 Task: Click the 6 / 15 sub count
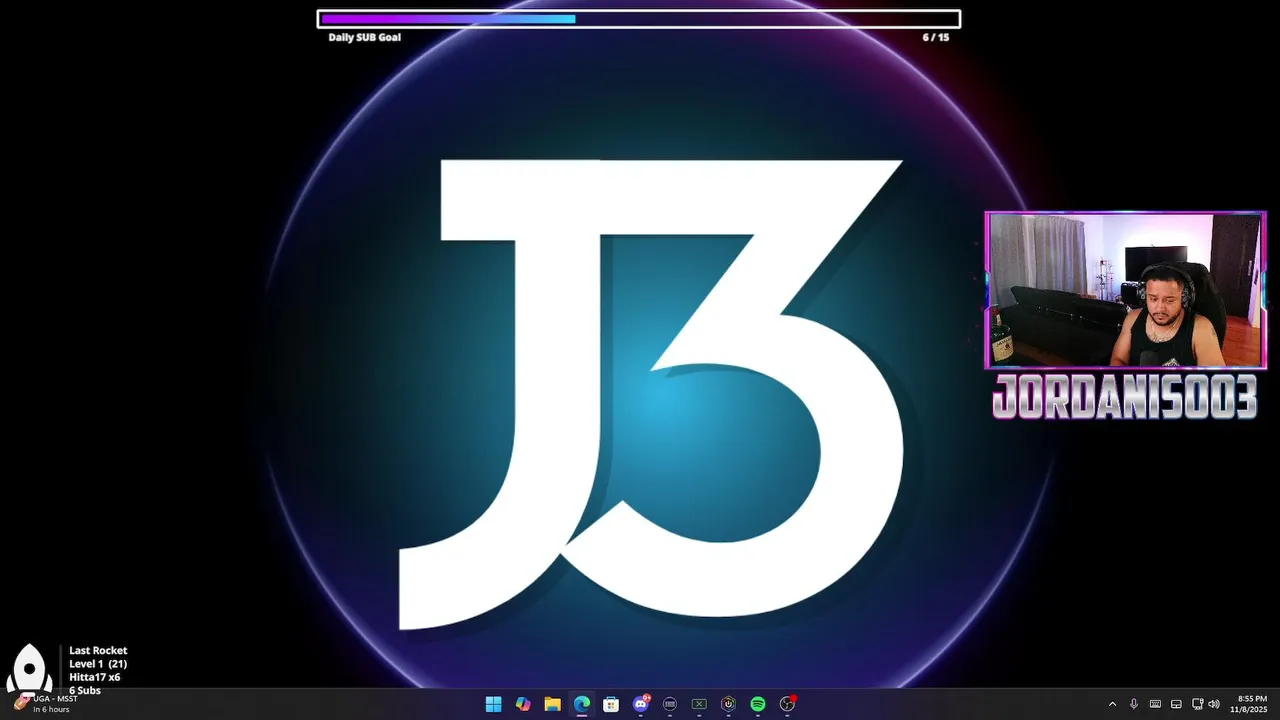click(x=936, y=37)
